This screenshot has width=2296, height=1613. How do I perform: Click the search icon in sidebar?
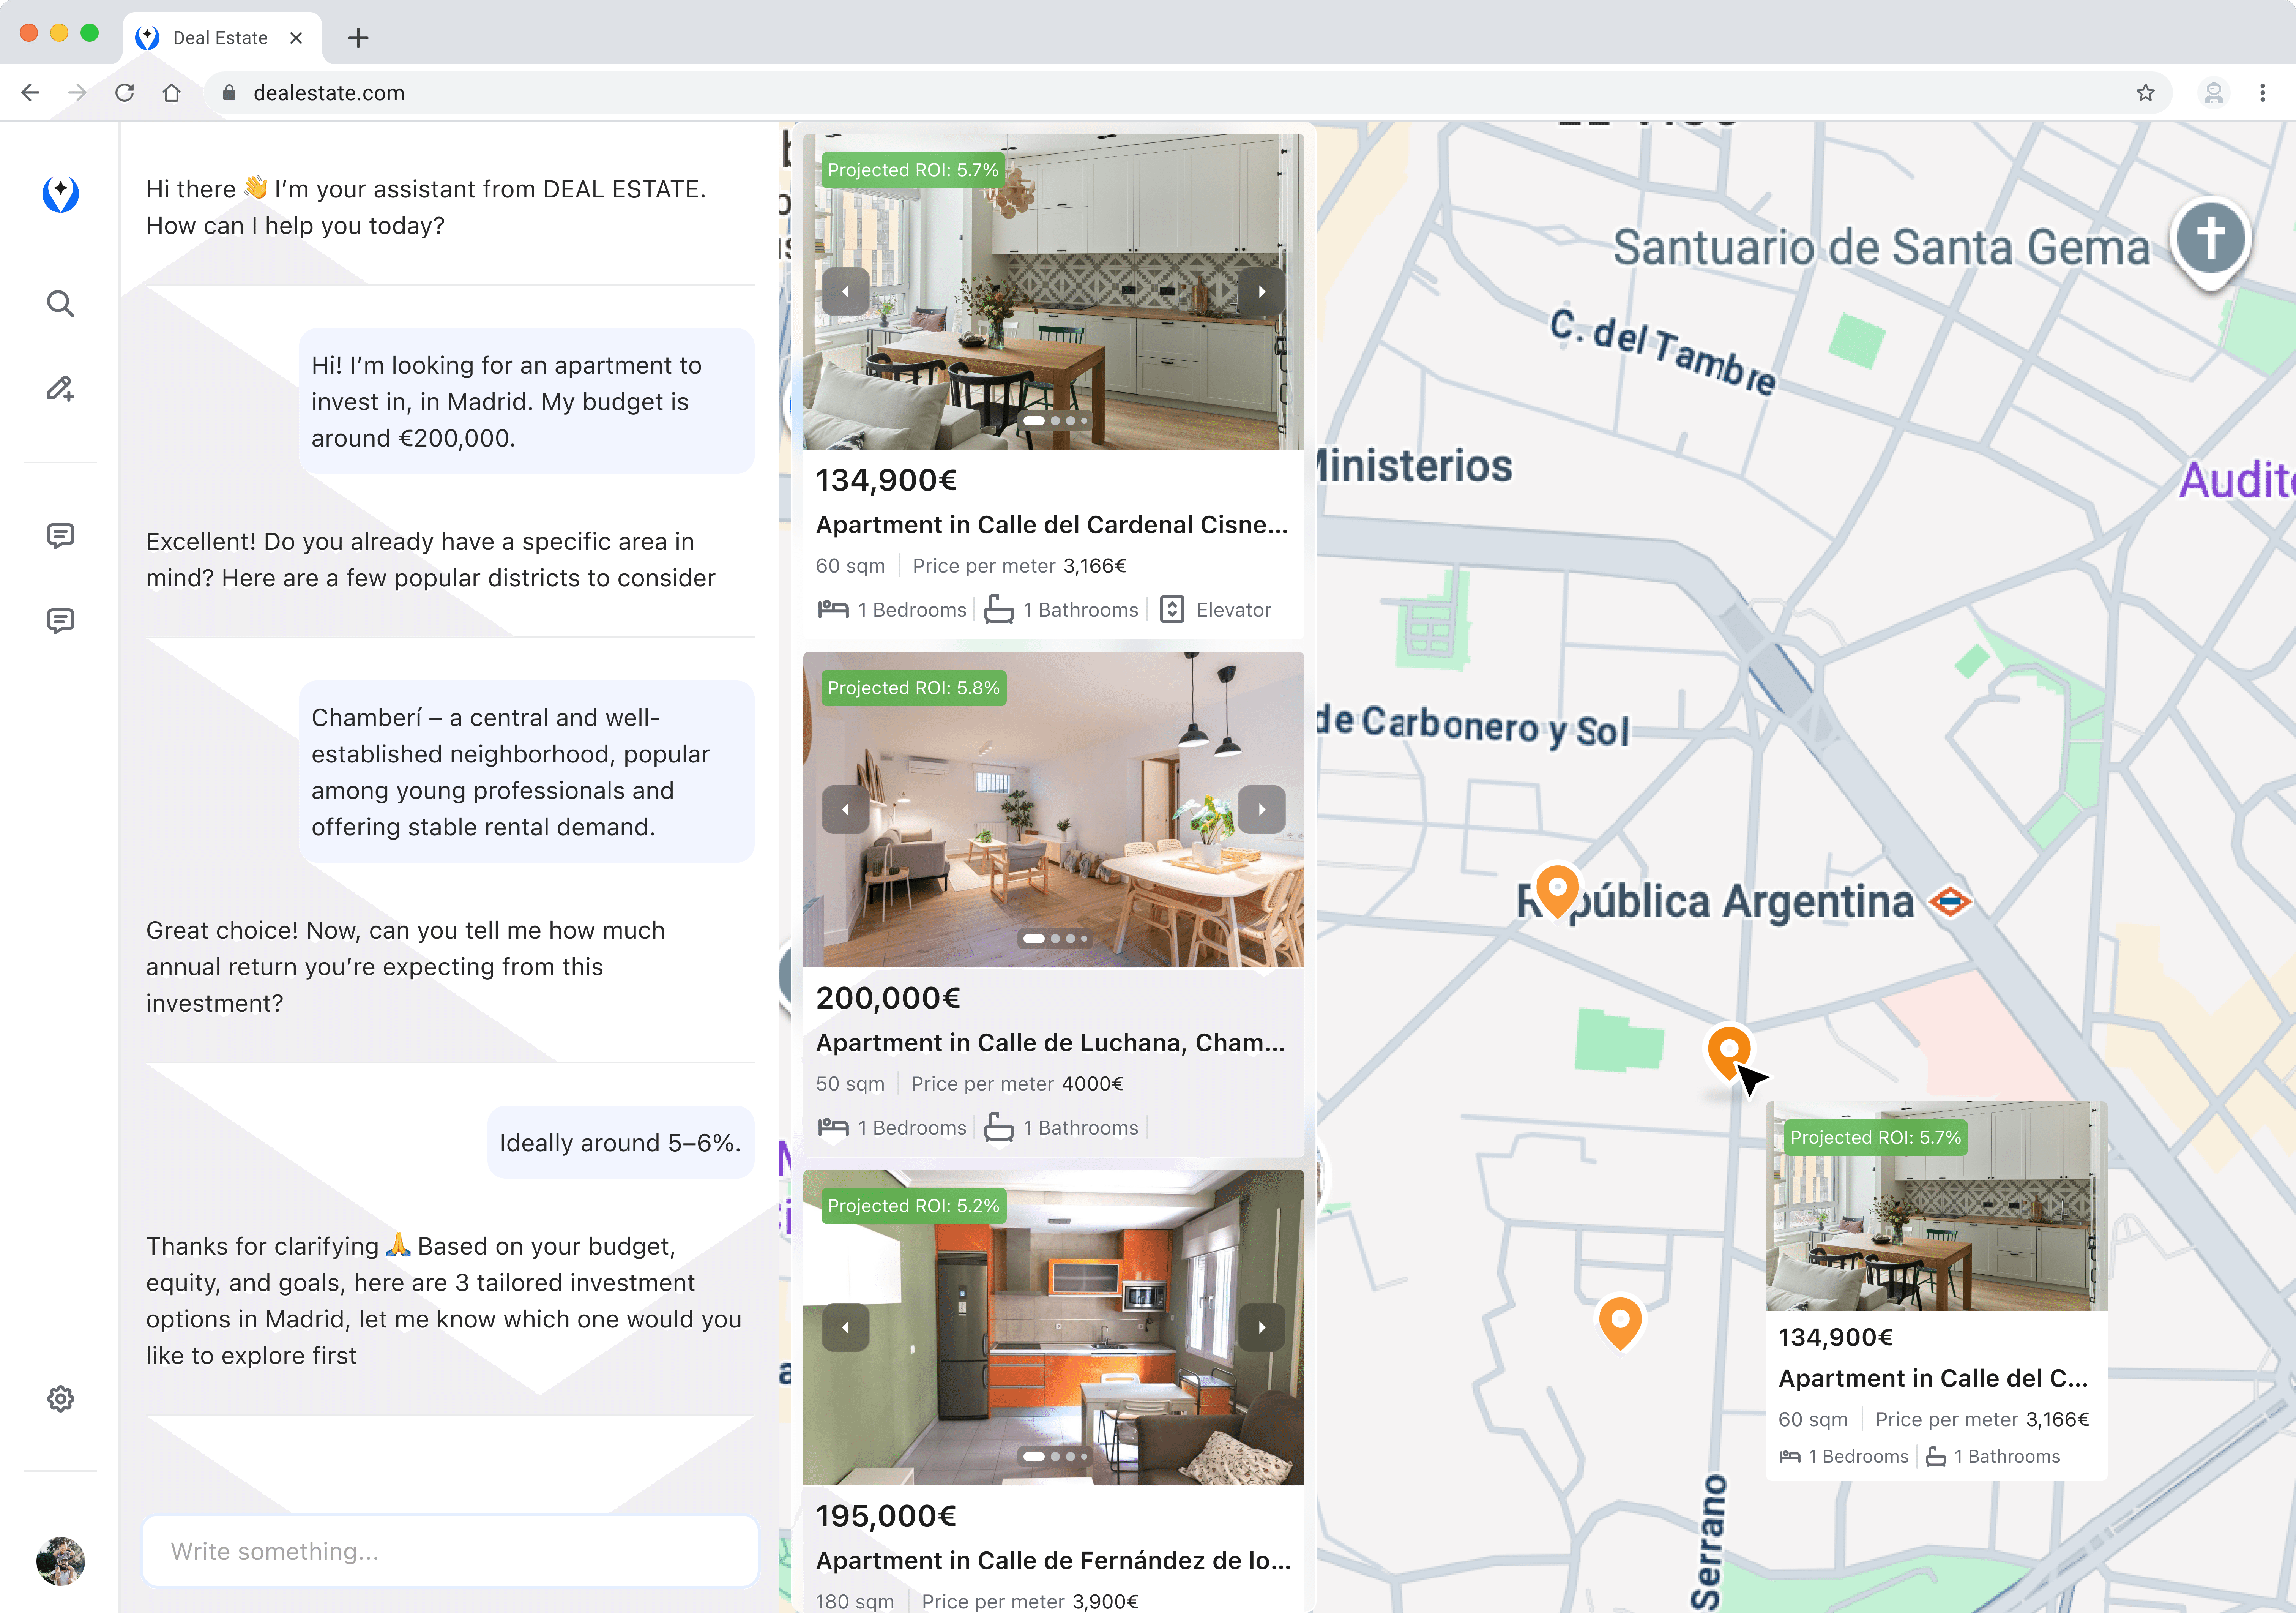pos(60,303)
